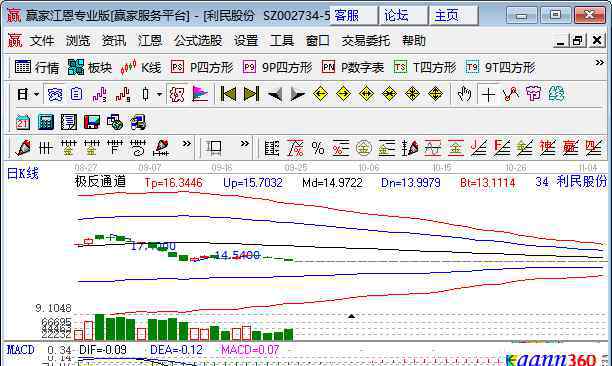This screenshot has width=612, height=366.
Task: Open the 交易委托 menu
Action: [x=365, y=40]
